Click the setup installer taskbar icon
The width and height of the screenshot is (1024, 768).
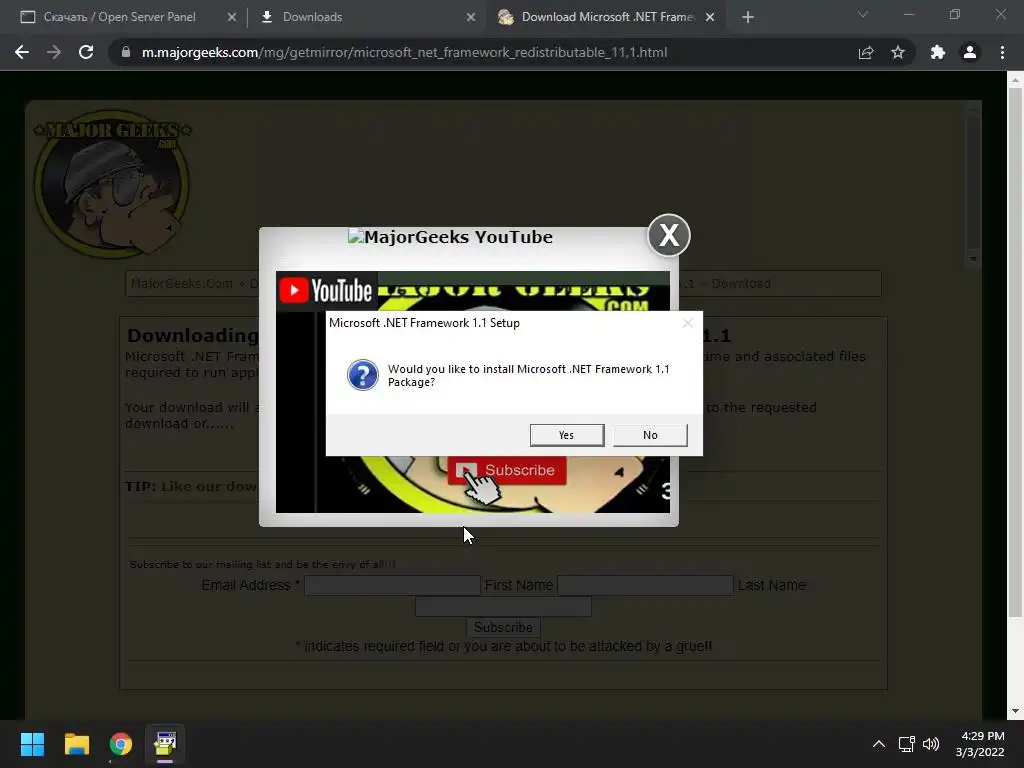tap(165, 744)
